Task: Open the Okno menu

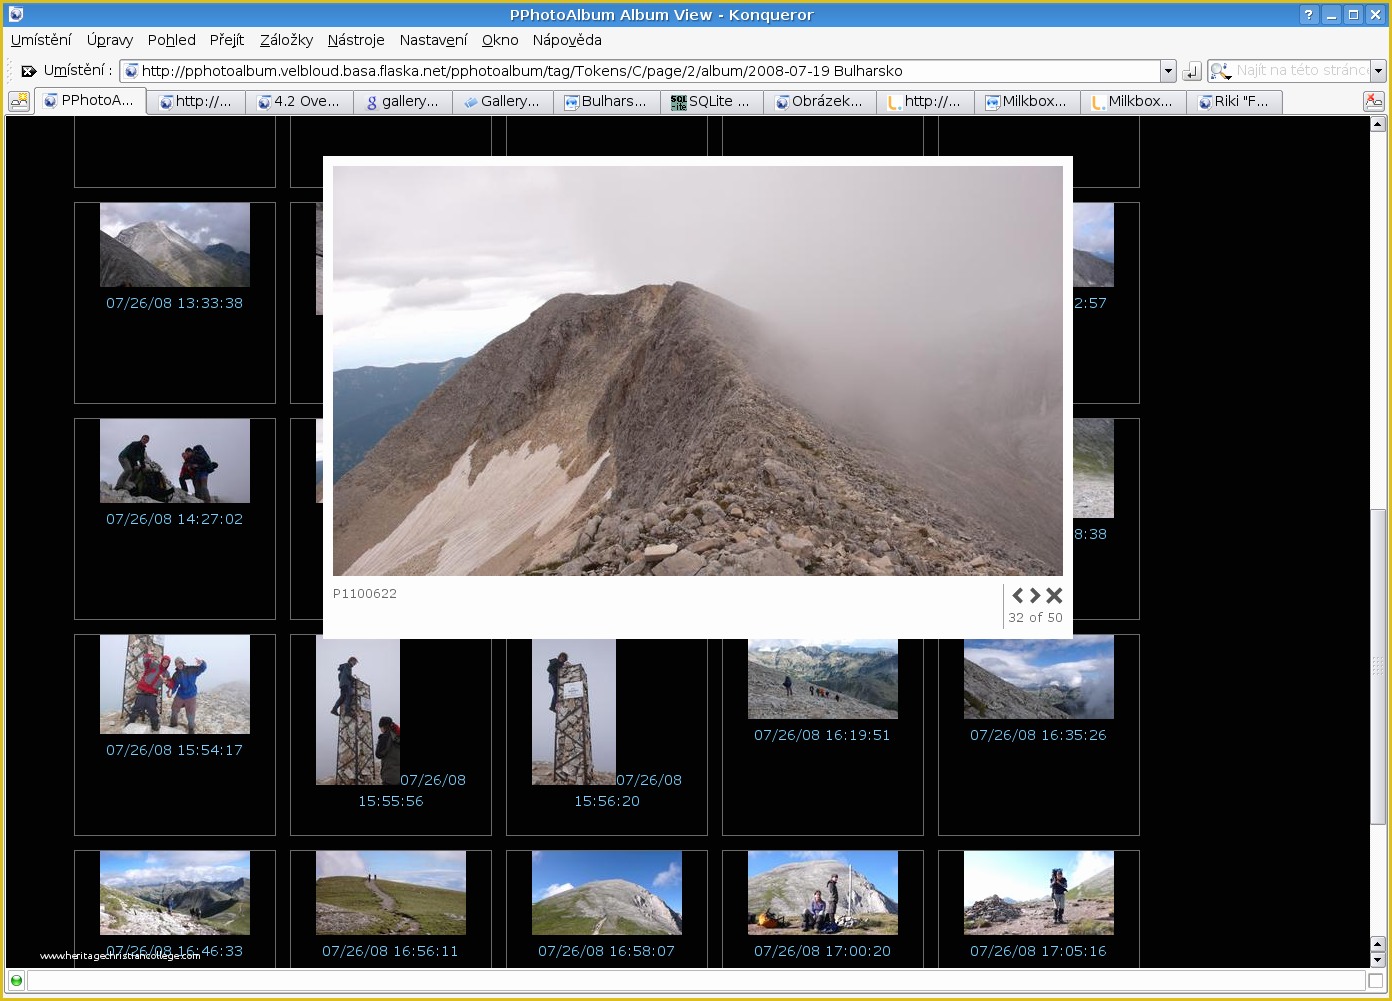Action: [500, 40]
